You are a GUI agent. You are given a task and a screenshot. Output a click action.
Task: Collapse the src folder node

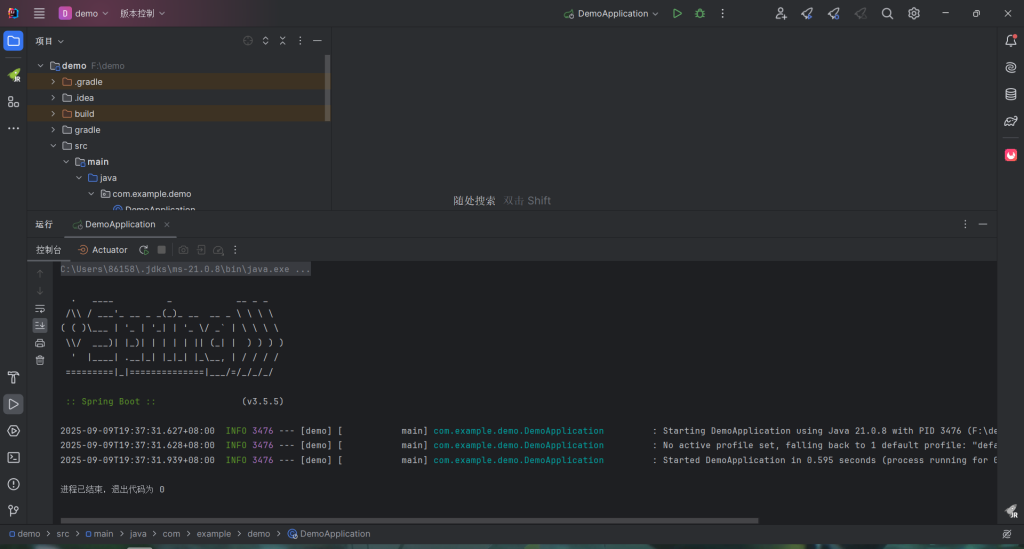pyautogui.click(x=53, y=146)
